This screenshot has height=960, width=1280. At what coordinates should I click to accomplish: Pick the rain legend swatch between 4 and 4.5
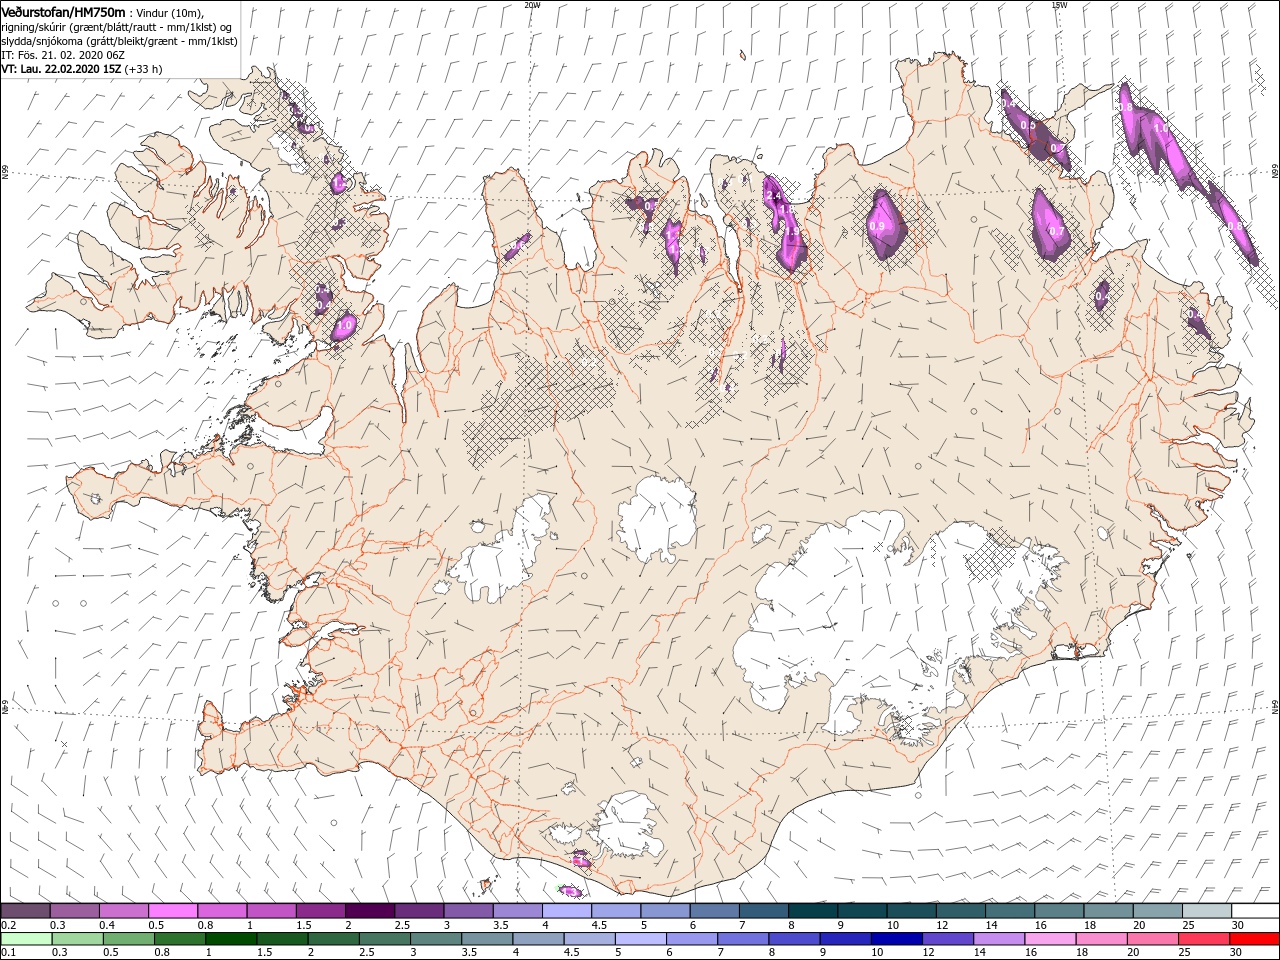pos(540,938)
